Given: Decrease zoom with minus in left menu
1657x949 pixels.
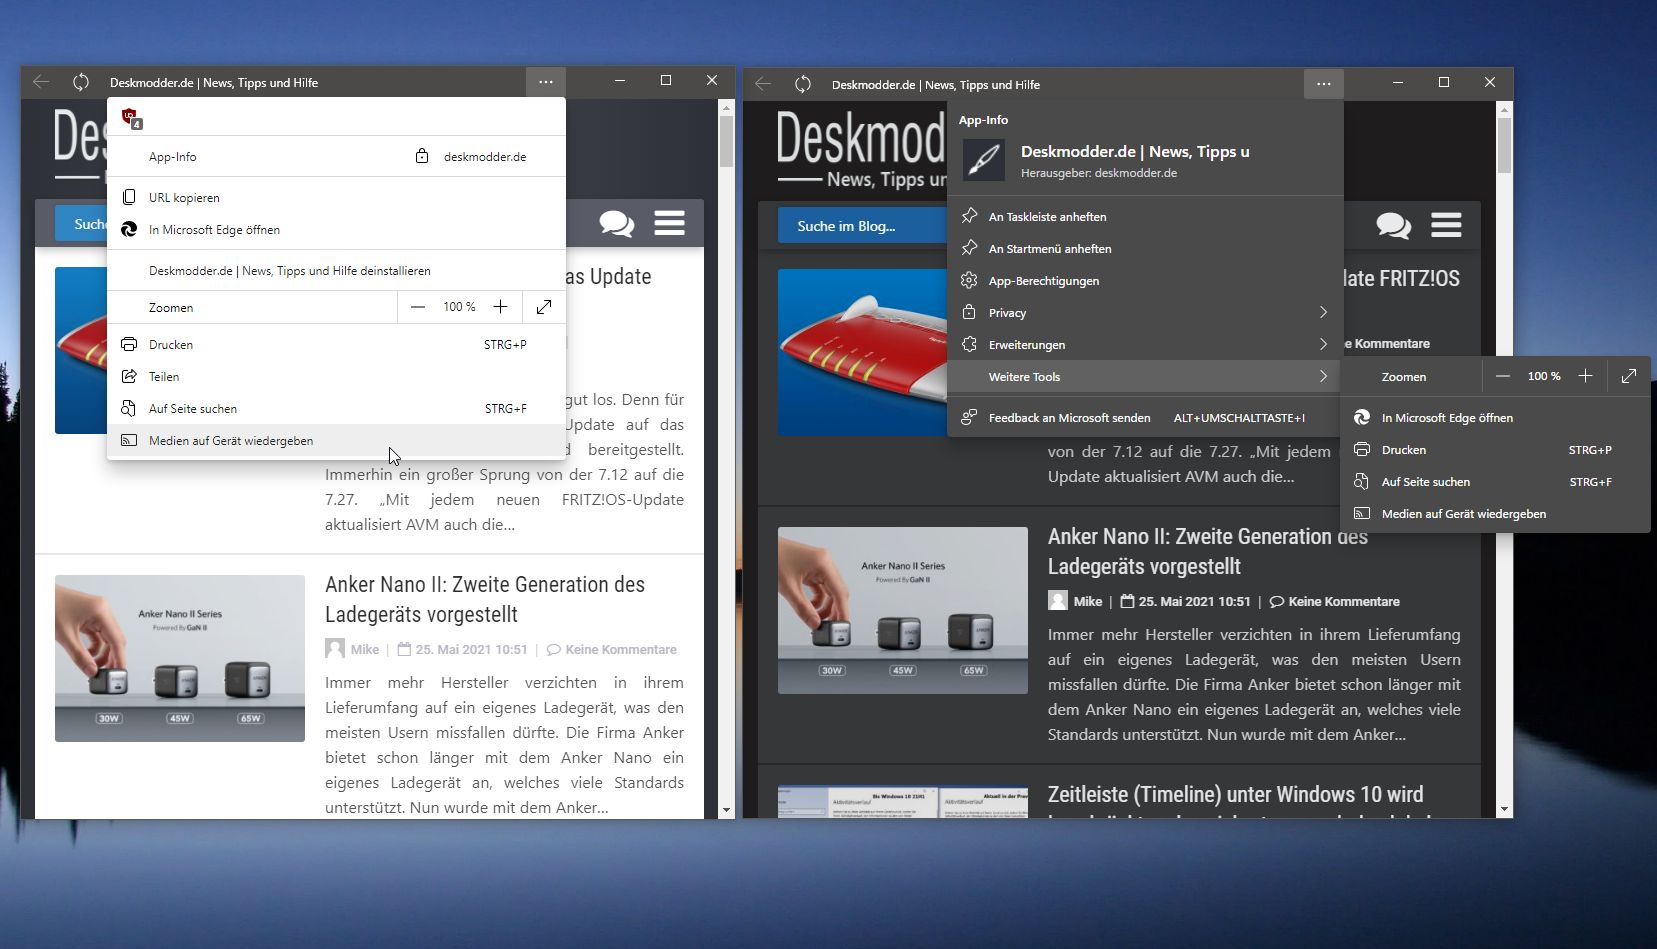Looking at the screenshot, I should 418,307.
